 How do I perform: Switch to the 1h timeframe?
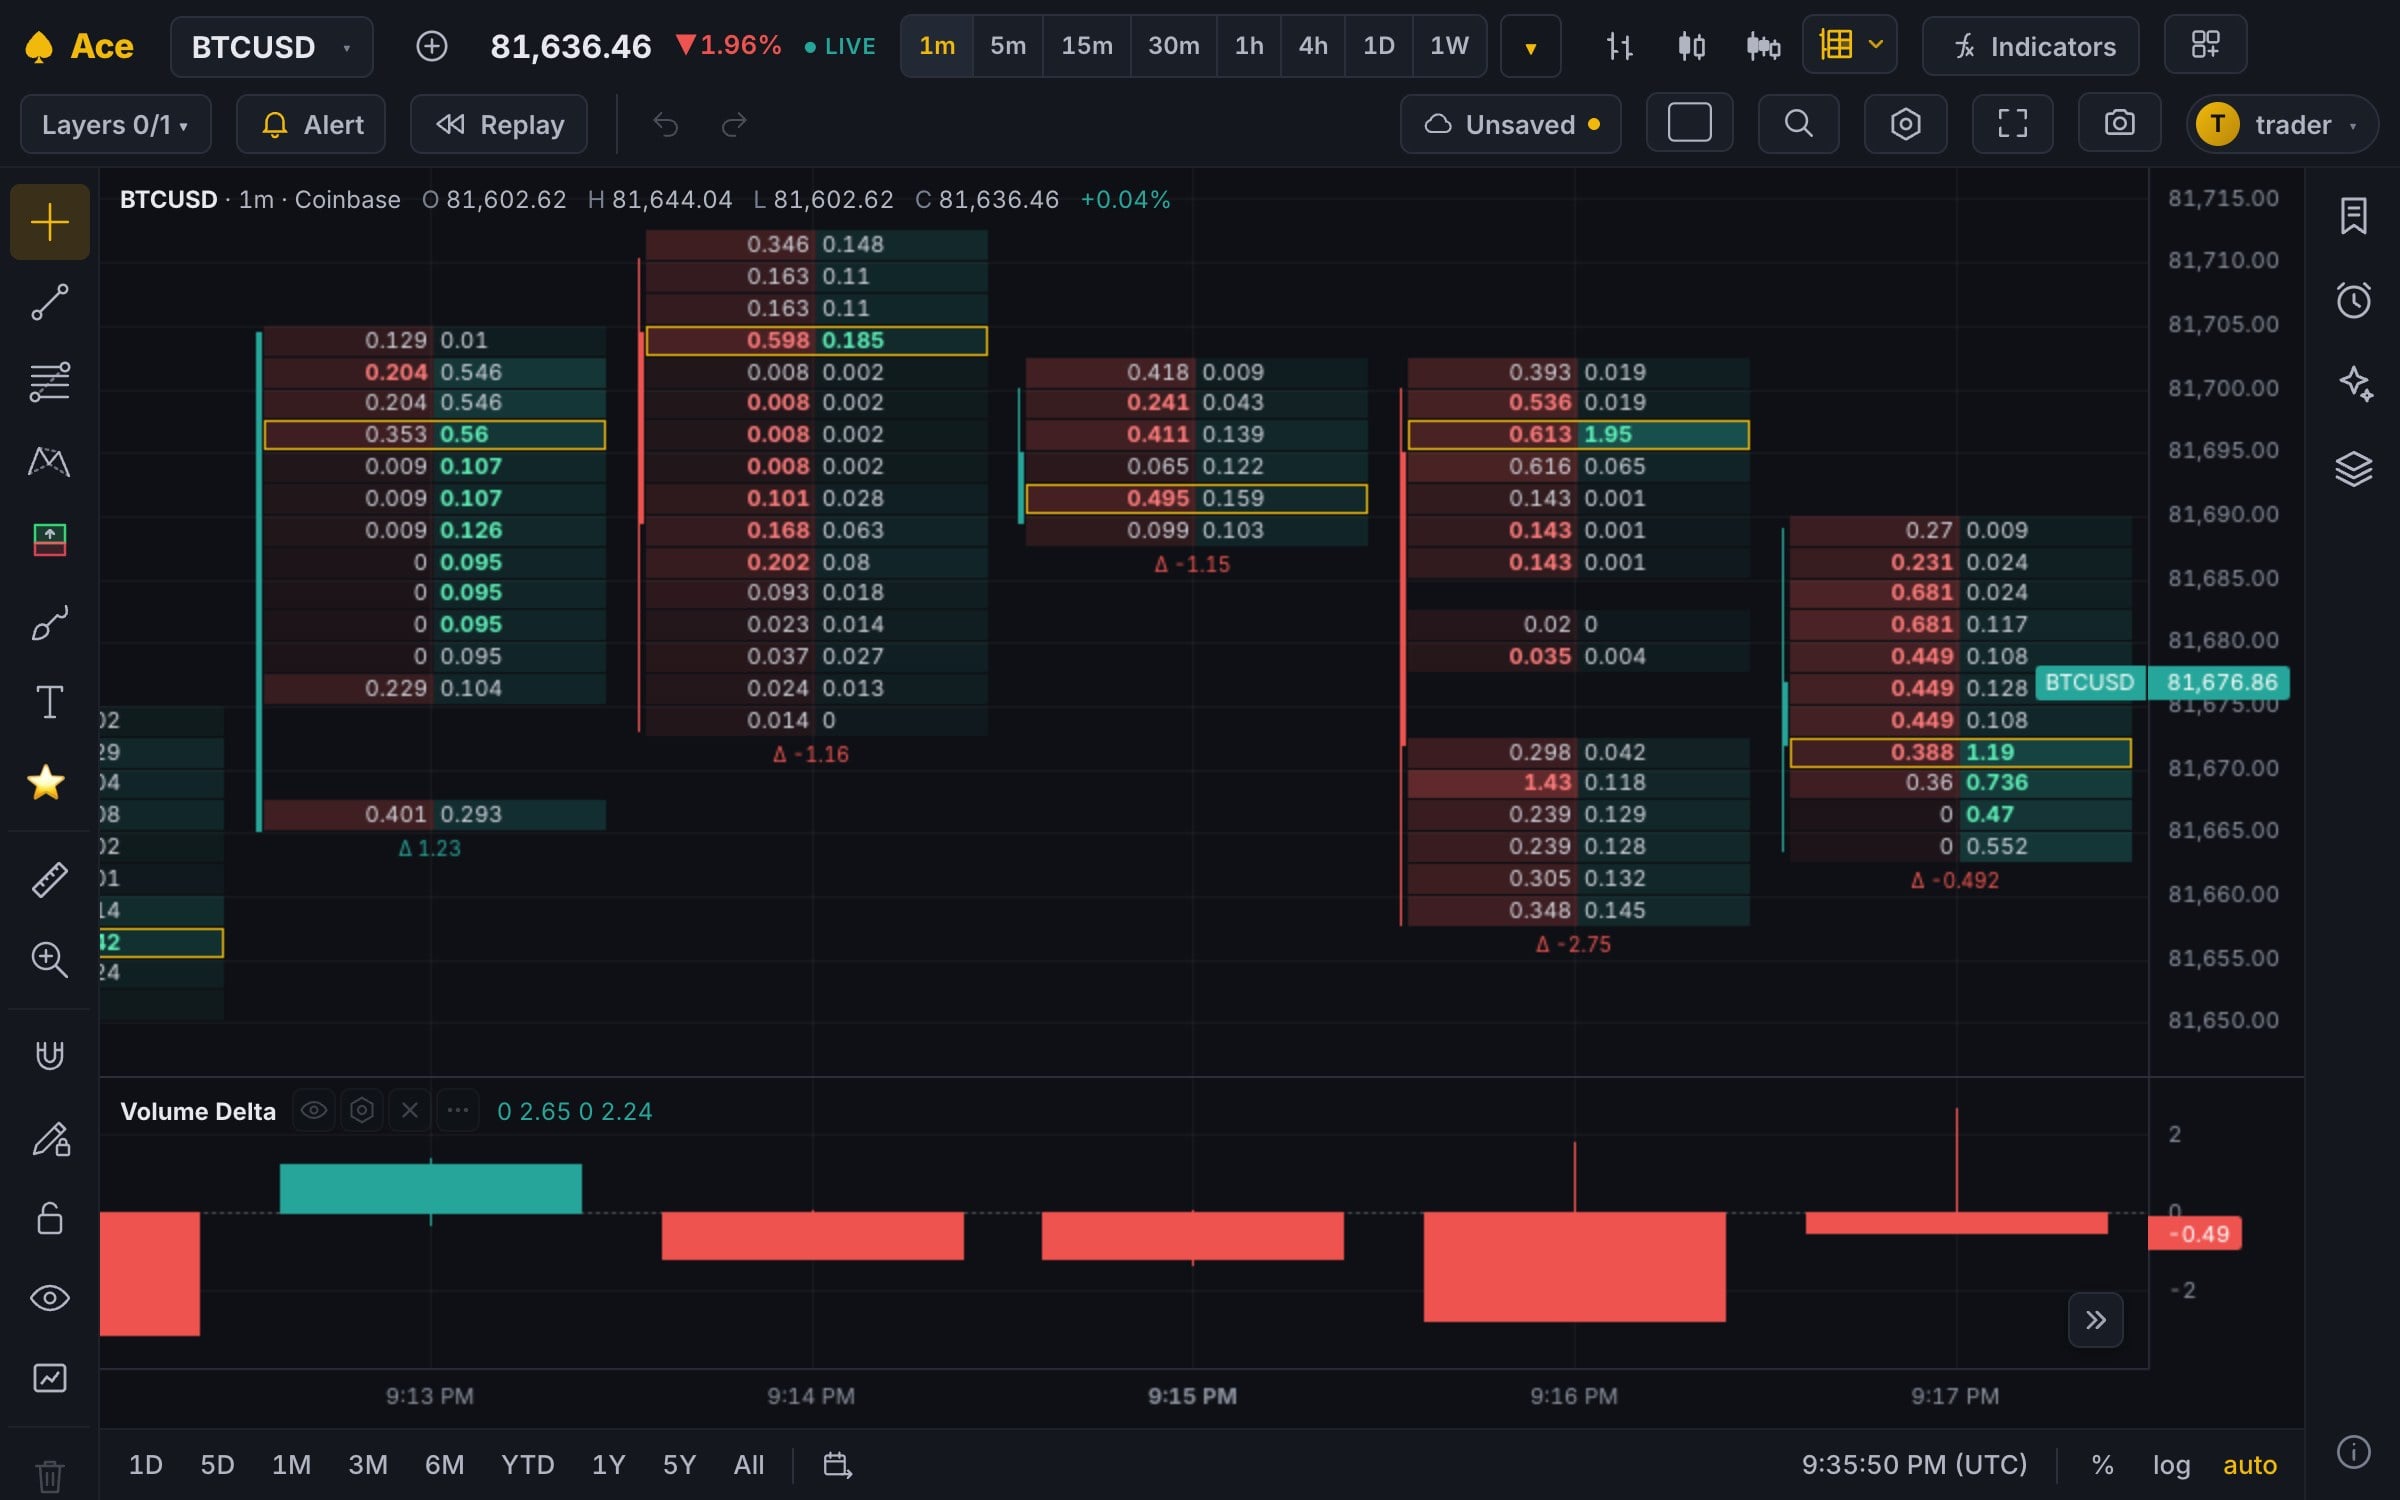point(1248,46)
